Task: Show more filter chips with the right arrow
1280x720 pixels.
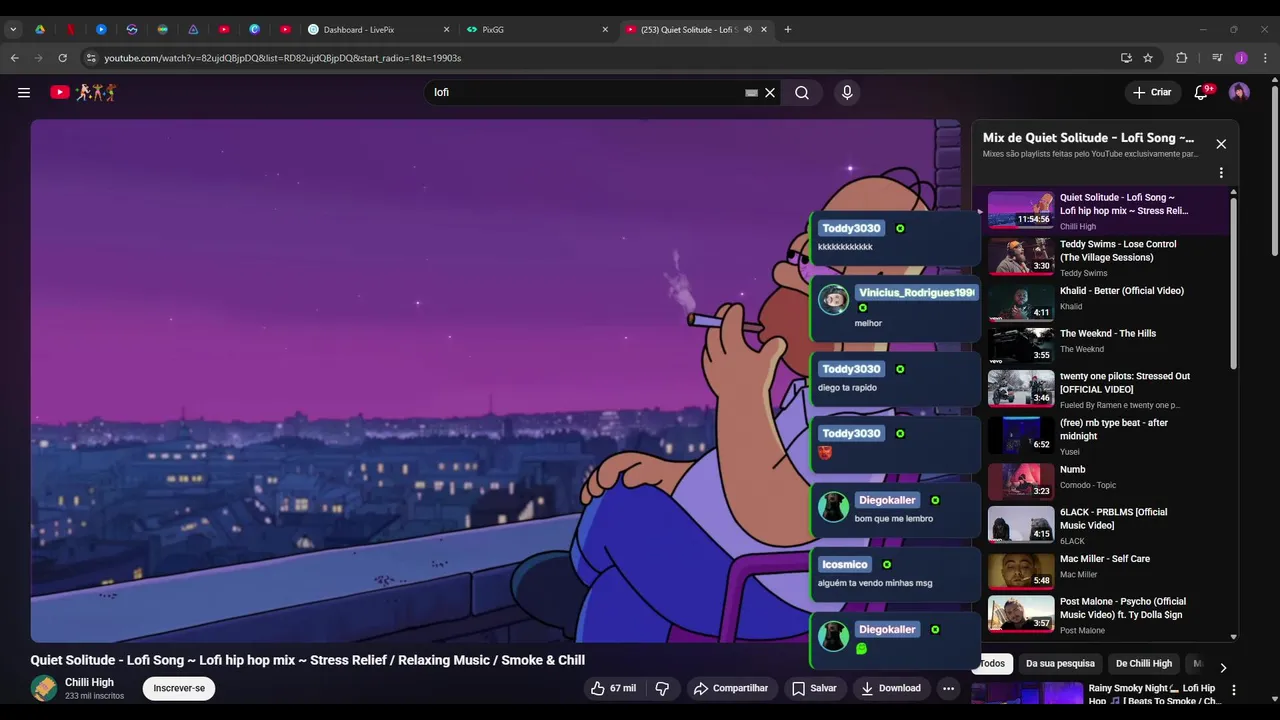Action: 1222,667
